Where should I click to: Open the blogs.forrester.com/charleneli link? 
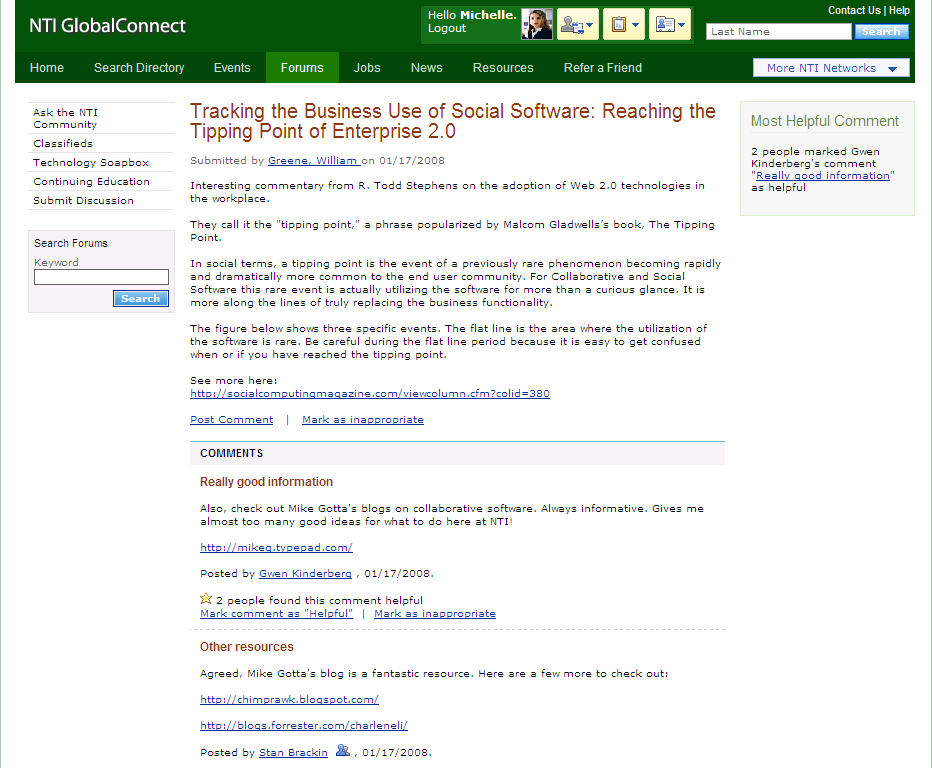coord(304,726)
